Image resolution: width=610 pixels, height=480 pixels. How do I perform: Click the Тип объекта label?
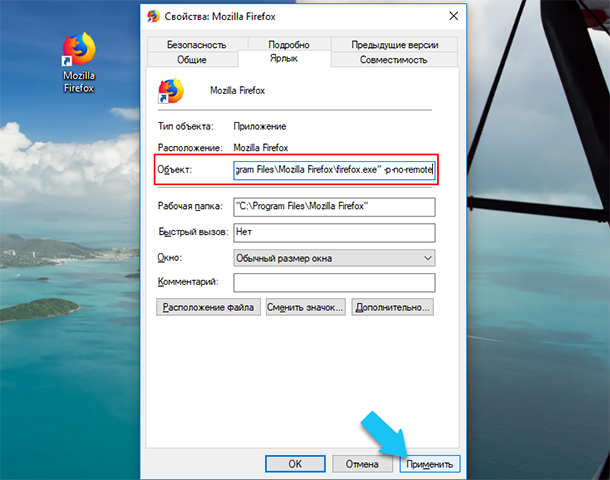tap(186, 126)
